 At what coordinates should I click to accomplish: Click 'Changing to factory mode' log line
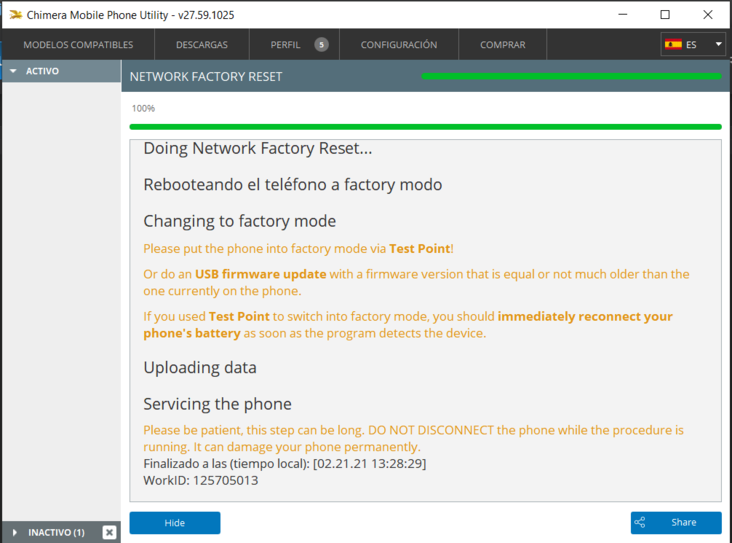coord(239,221)
